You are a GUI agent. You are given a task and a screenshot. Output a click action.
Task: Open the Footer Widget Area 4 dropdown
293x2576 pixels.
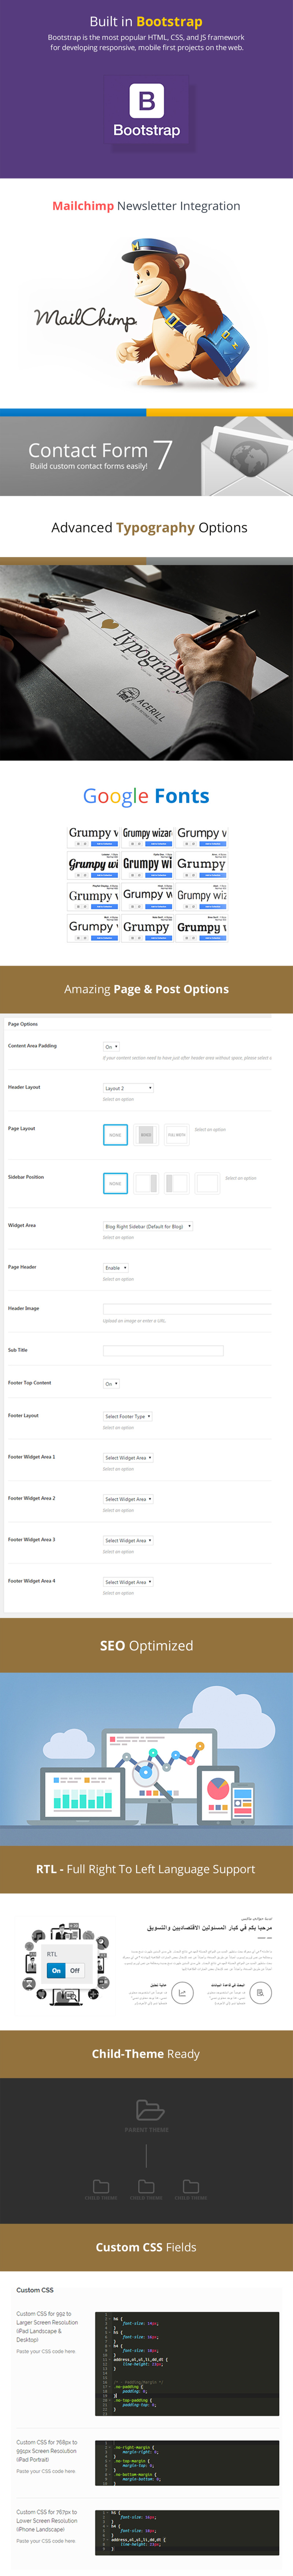pyautogui.click(x=128, y=1582)
